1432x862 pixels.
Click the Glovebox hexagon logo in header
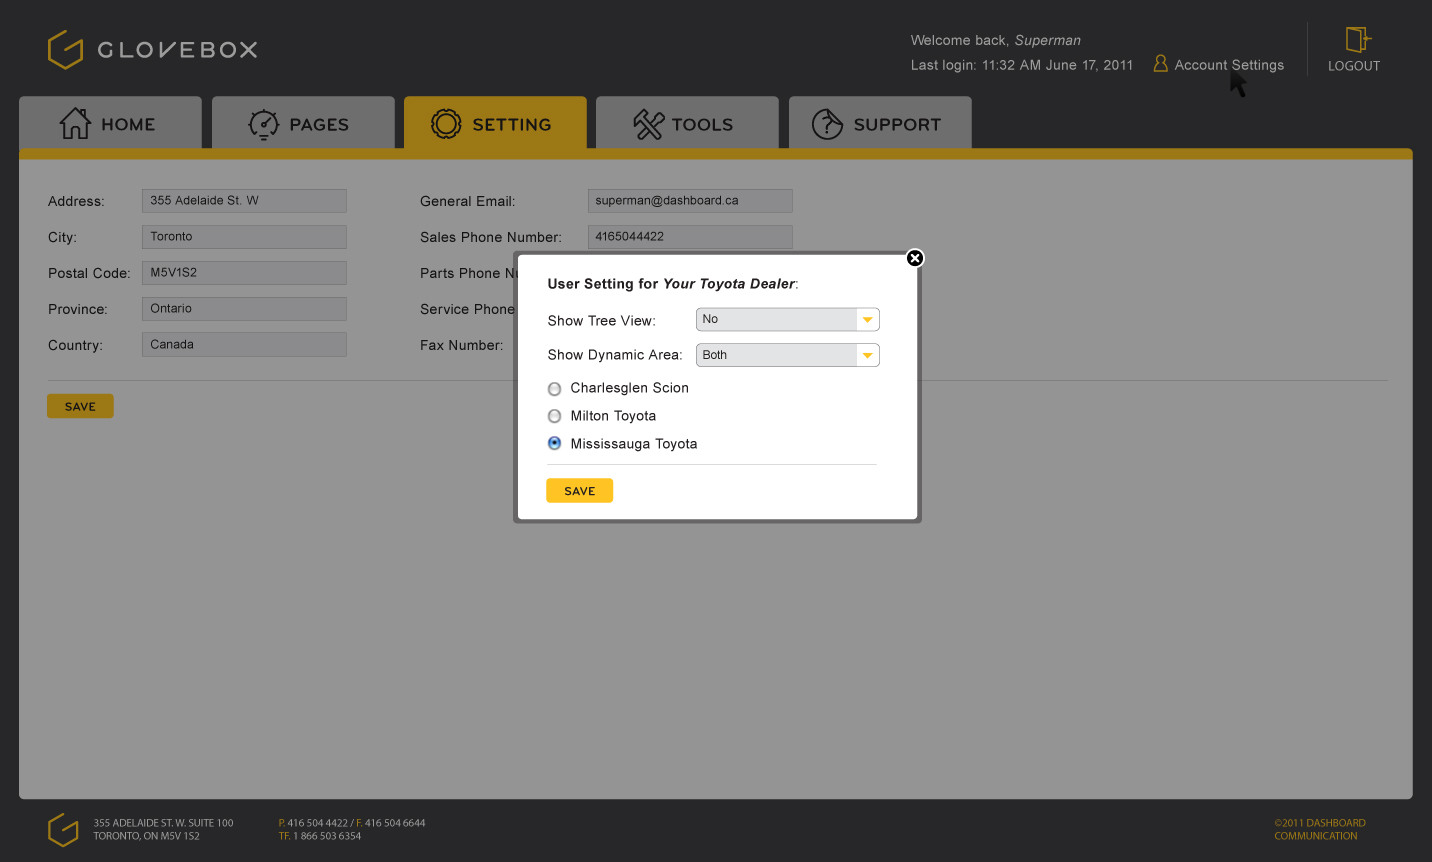point(65,49)
